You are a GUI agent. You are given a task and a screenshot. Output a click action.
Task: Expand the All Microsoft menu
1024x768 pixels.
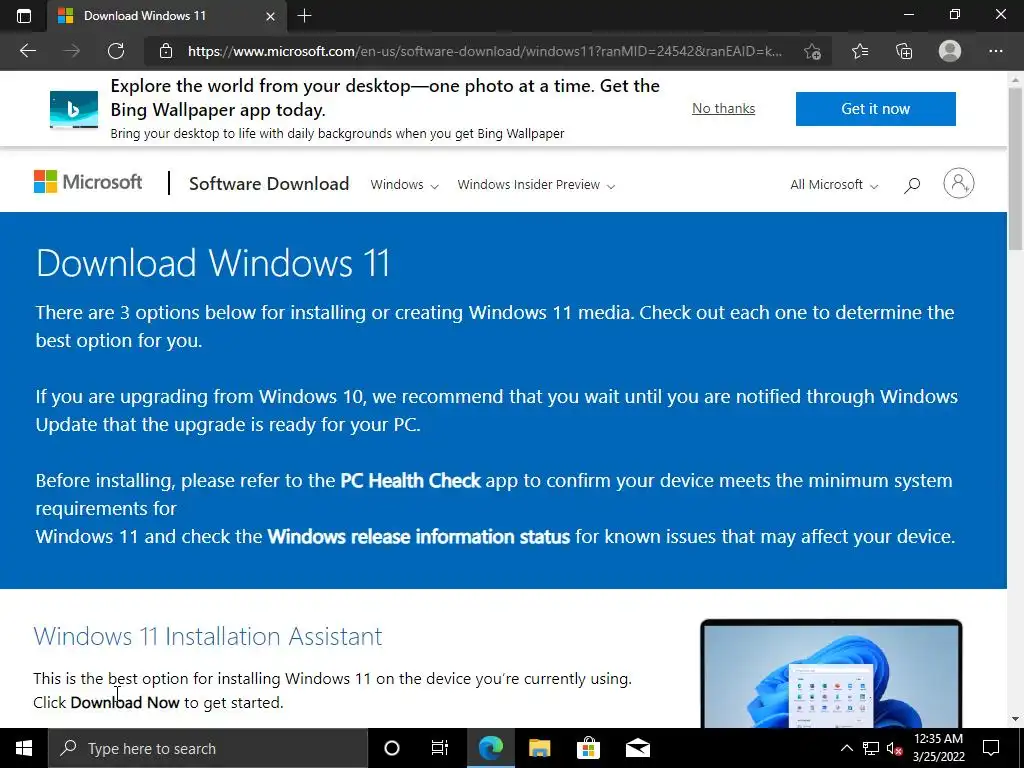tap(834, 185)
